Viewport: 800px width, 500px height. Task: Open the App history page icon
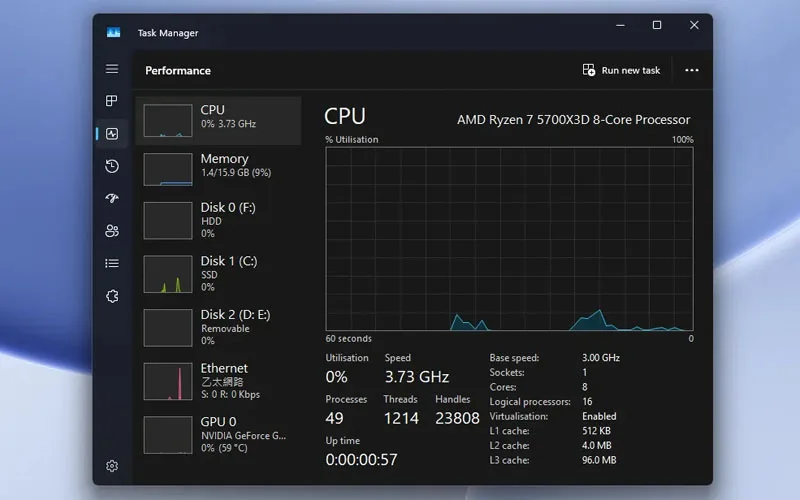click(112, 166)
